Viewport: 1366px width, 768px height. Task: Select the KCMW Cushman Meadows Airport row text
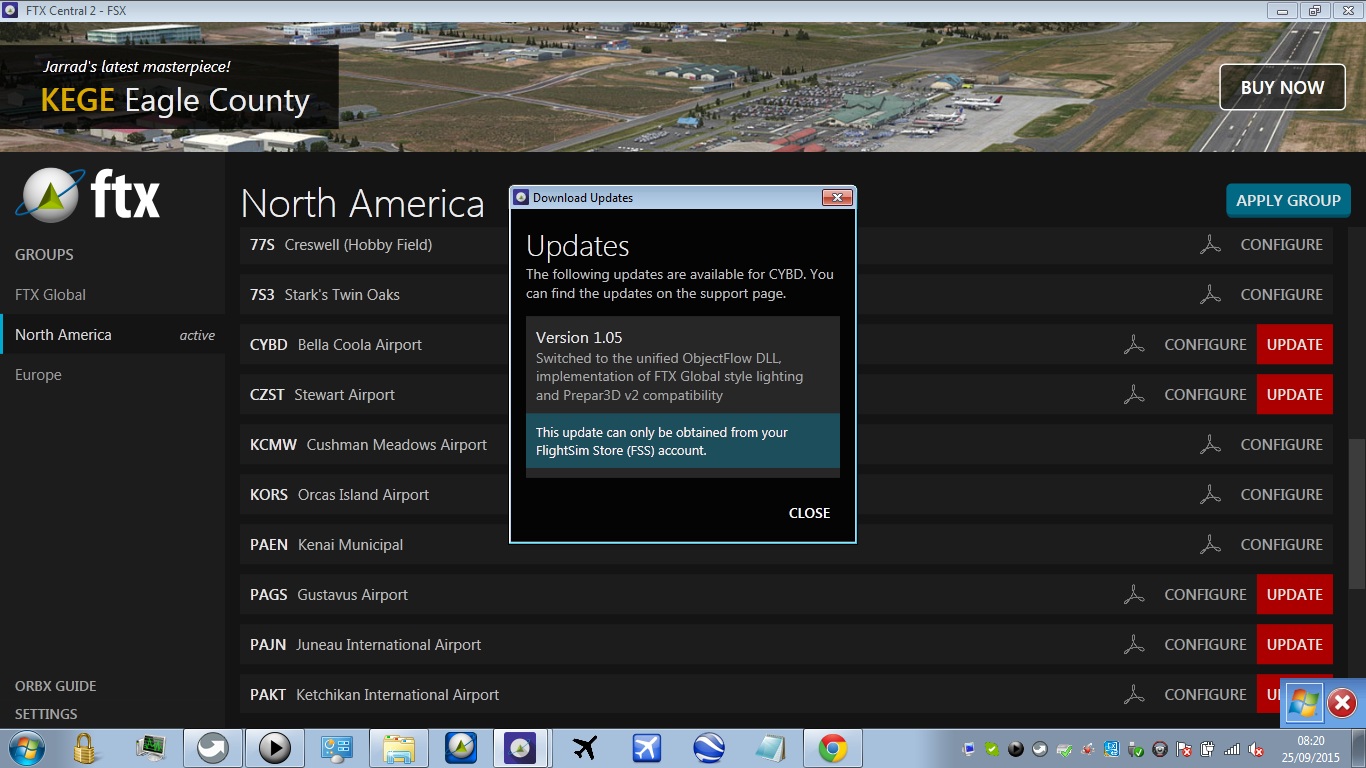point(368,445)
